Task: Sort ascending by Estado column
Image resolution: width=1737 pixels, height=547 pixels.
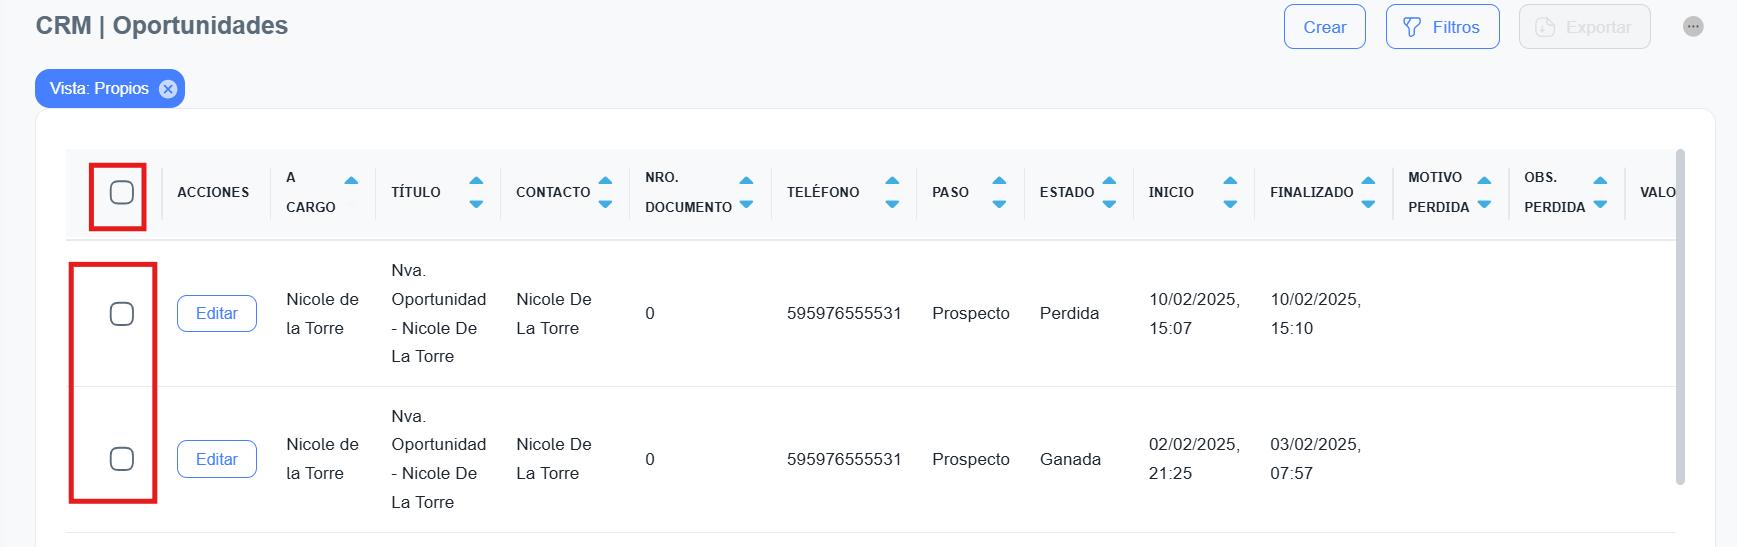Action: coord(1109,181)
